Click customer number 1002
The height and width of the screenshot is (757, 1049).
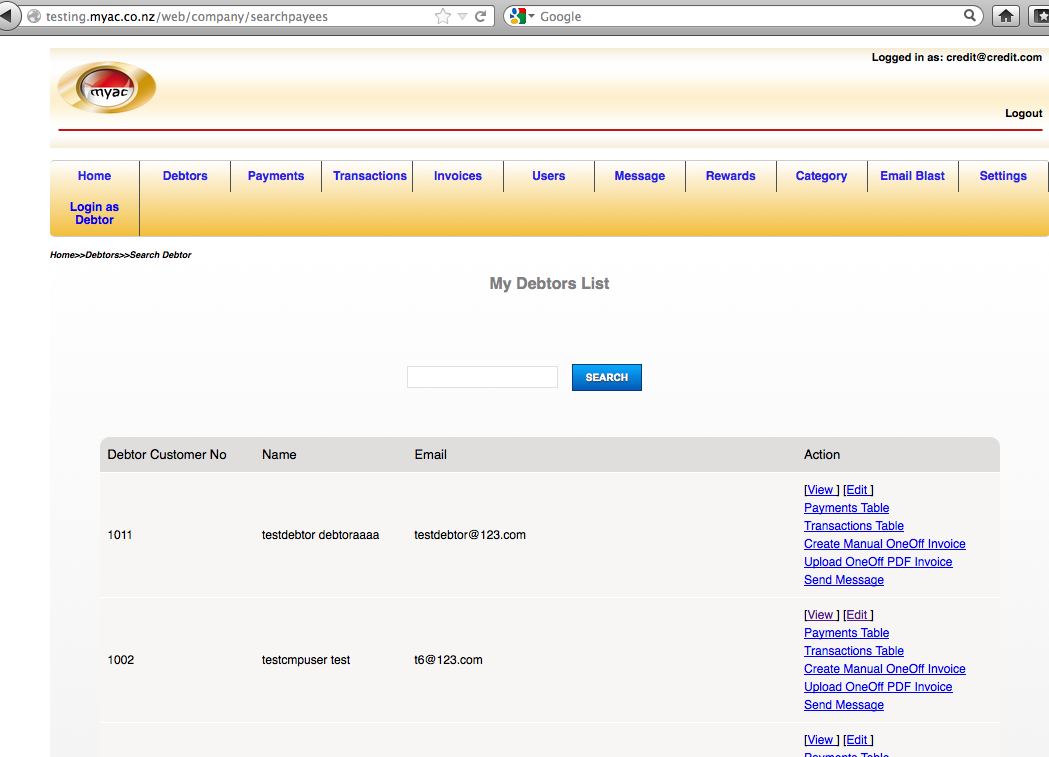tap(120, 659)
